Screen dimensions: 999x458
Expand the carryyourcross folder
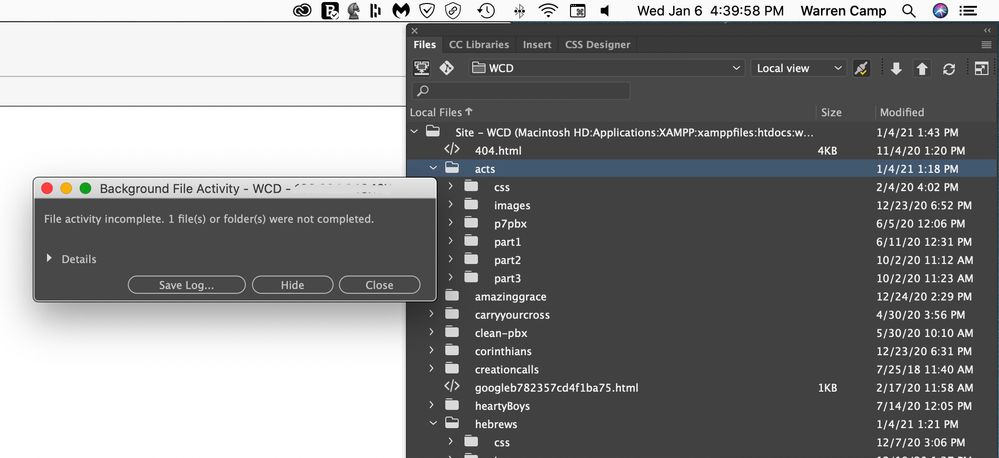431,314
